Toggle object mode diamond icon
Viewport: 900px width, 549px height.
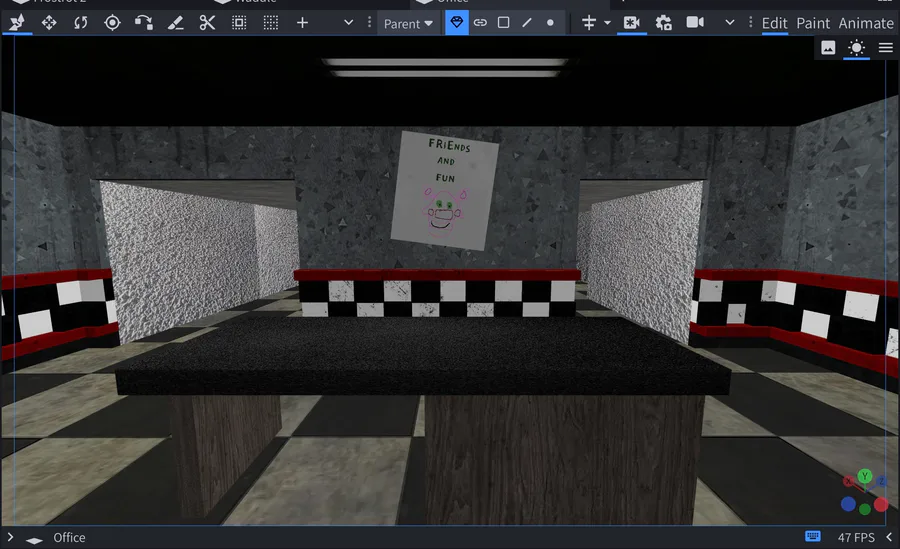[456, 22]
